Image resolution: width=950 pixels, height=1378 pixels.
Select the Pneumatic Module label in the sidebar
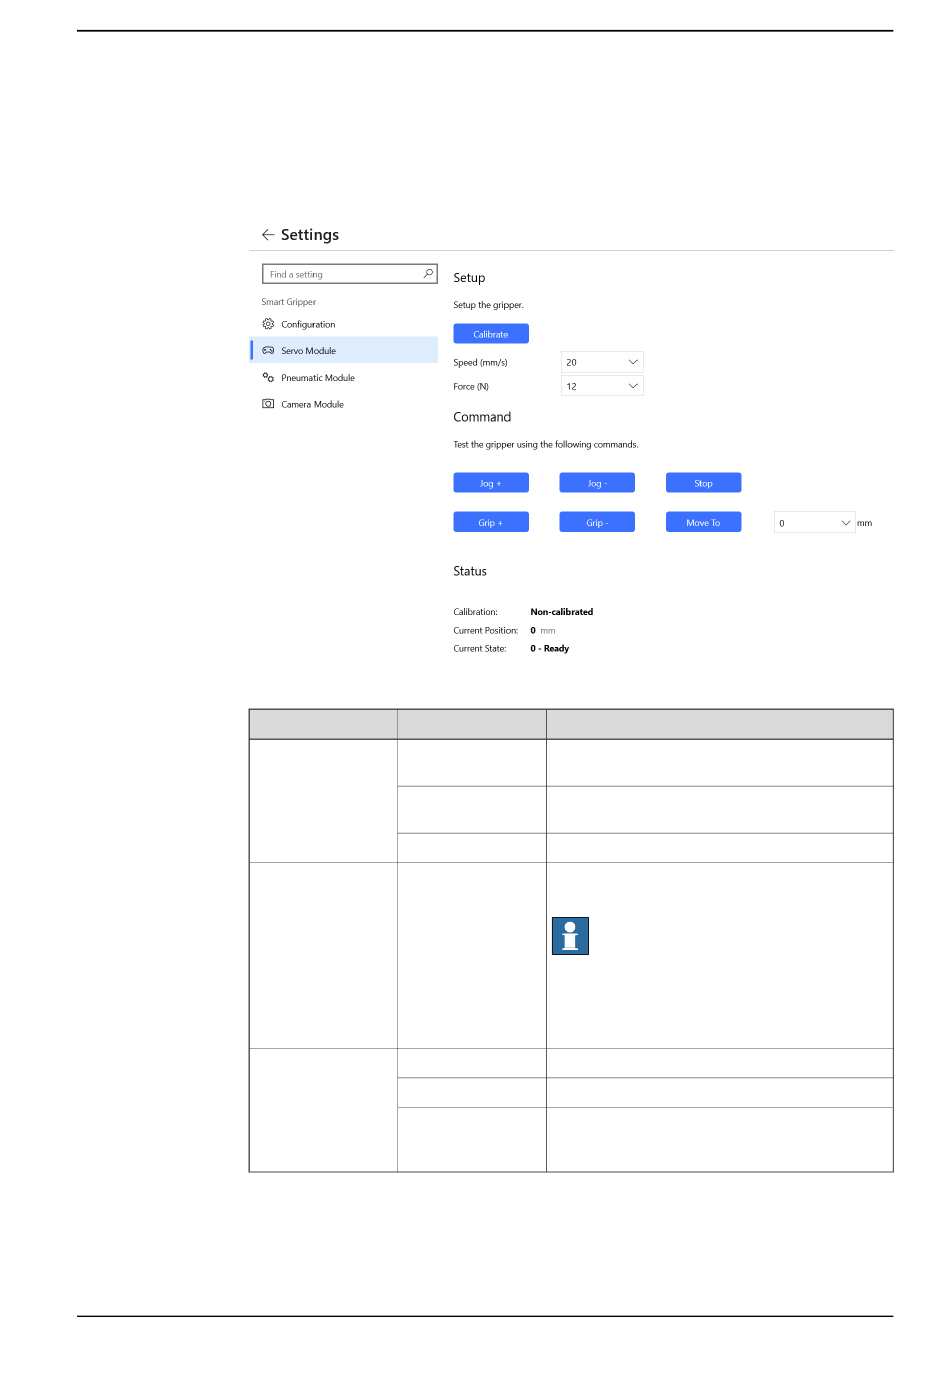click(x=318, y=378)
